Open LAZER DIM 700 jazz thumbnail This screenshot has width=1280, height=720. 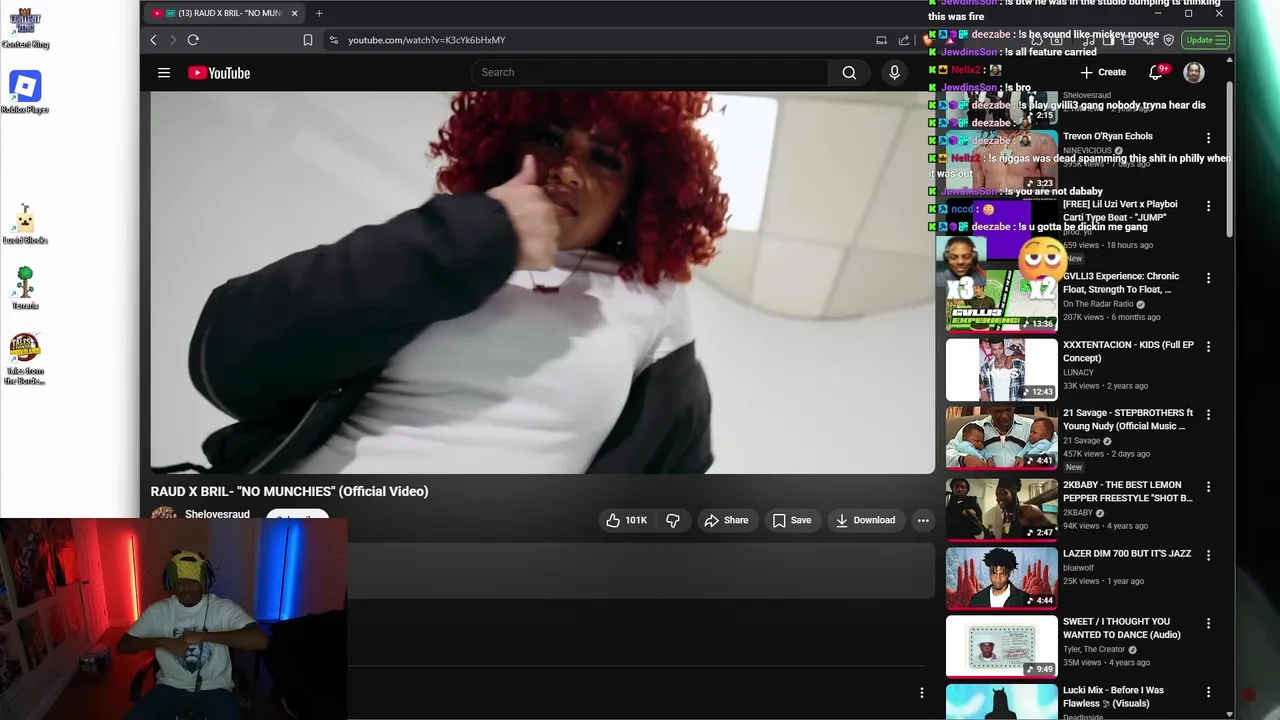point(1001,577)
